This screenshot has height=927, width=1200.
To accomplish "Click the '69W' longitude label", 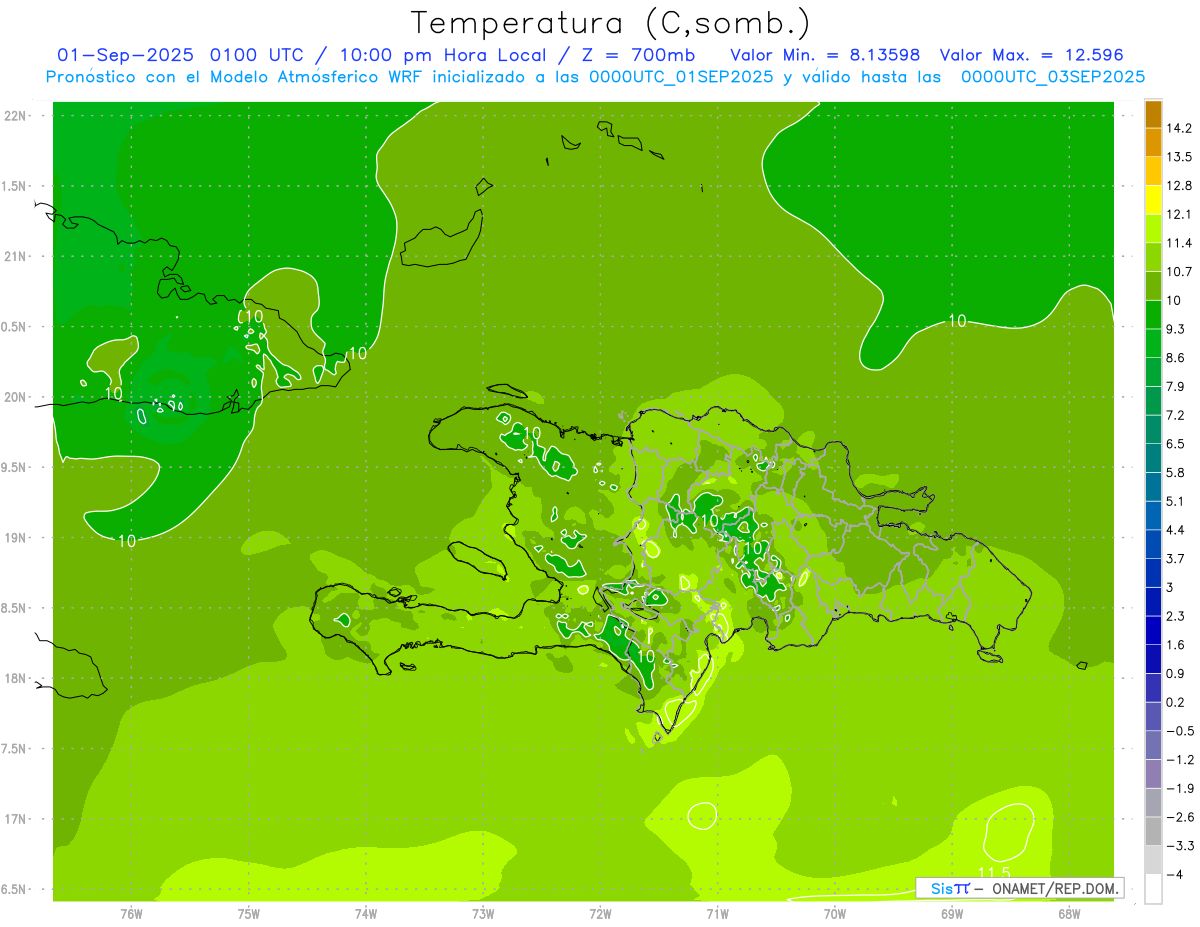I will pyautogui.click(x=951, y=914).
